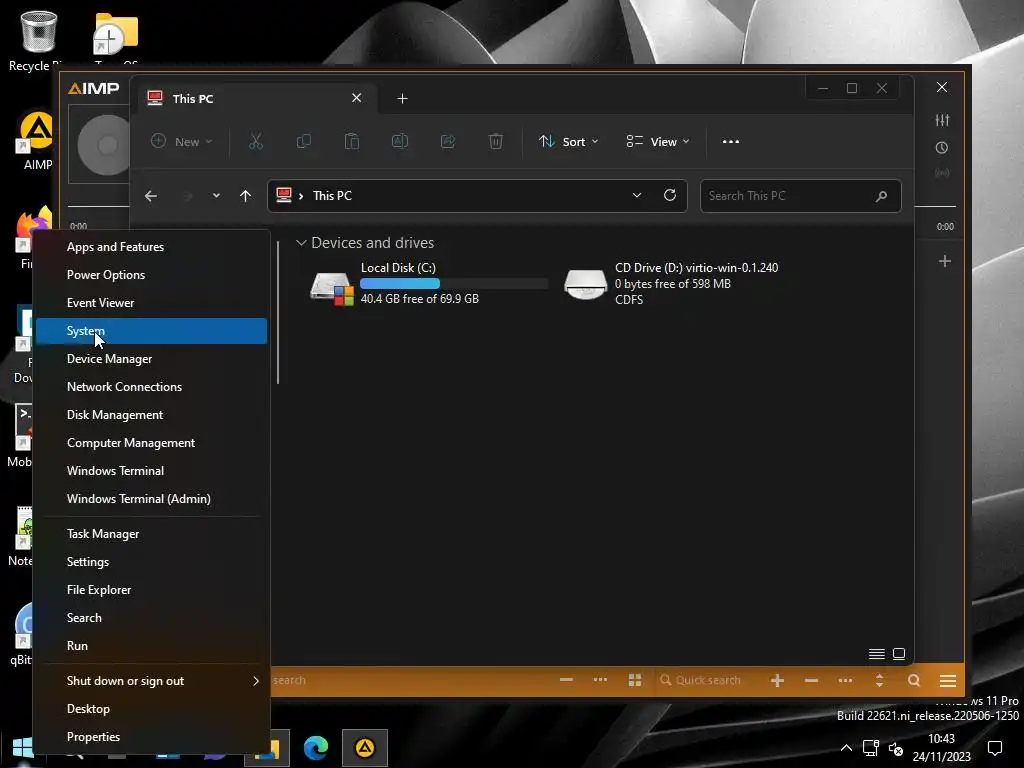Open Disk Management from the menu
The width and height of the screenshot is (1024, 768).
[152, 415]
